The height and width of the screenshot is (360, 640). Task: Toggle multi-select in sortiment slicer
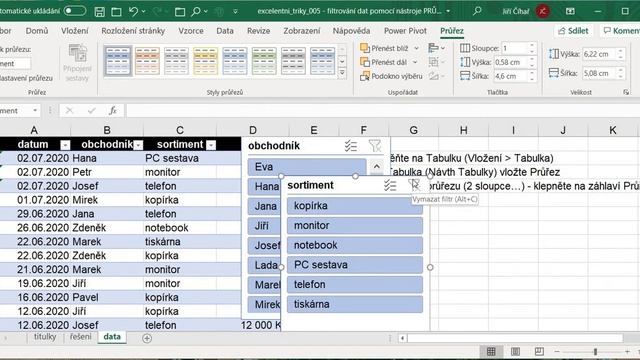[390, 185]
